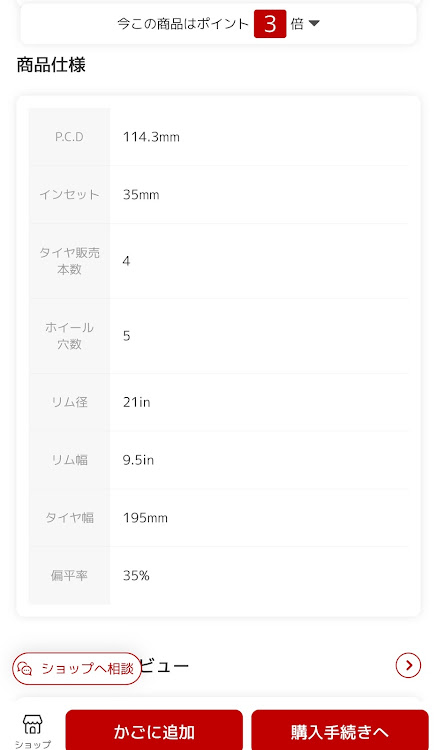Open the レビュー section heading
437x750 pixels.
tap(165, 666)
